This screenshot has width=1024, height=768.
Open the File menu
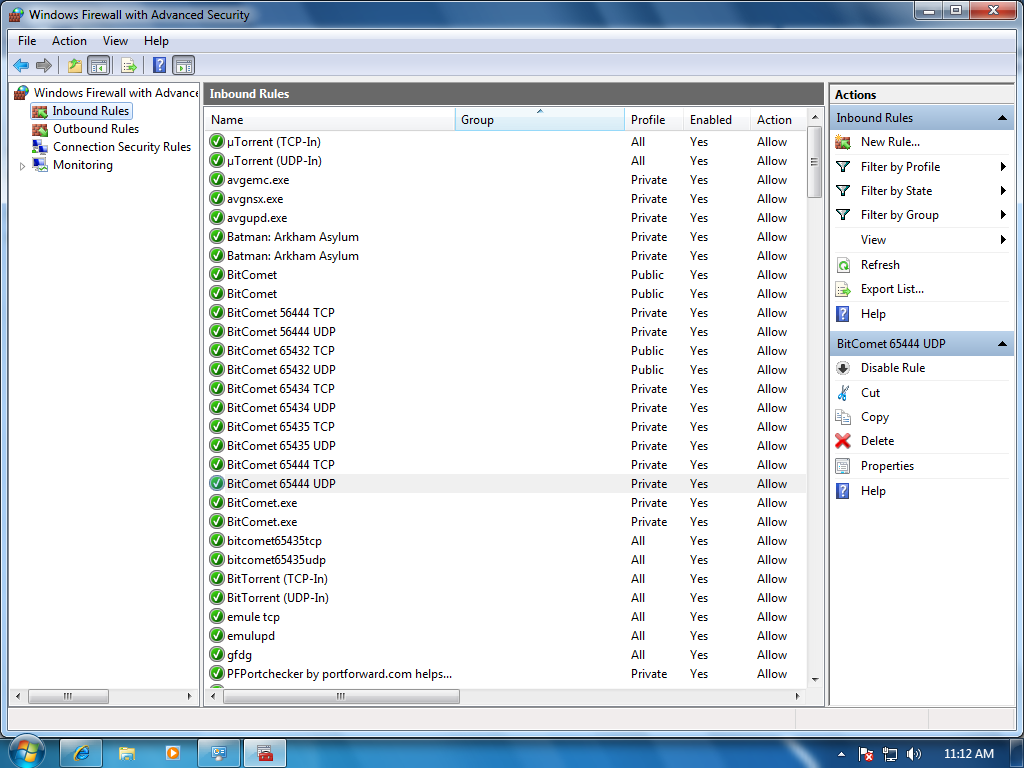click(27, 40)
